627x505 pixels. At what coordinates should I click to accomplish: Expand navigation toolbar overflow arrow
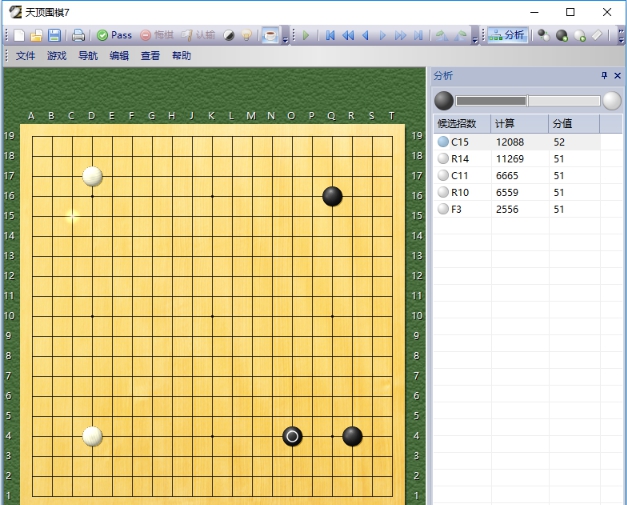coord(475,40)
